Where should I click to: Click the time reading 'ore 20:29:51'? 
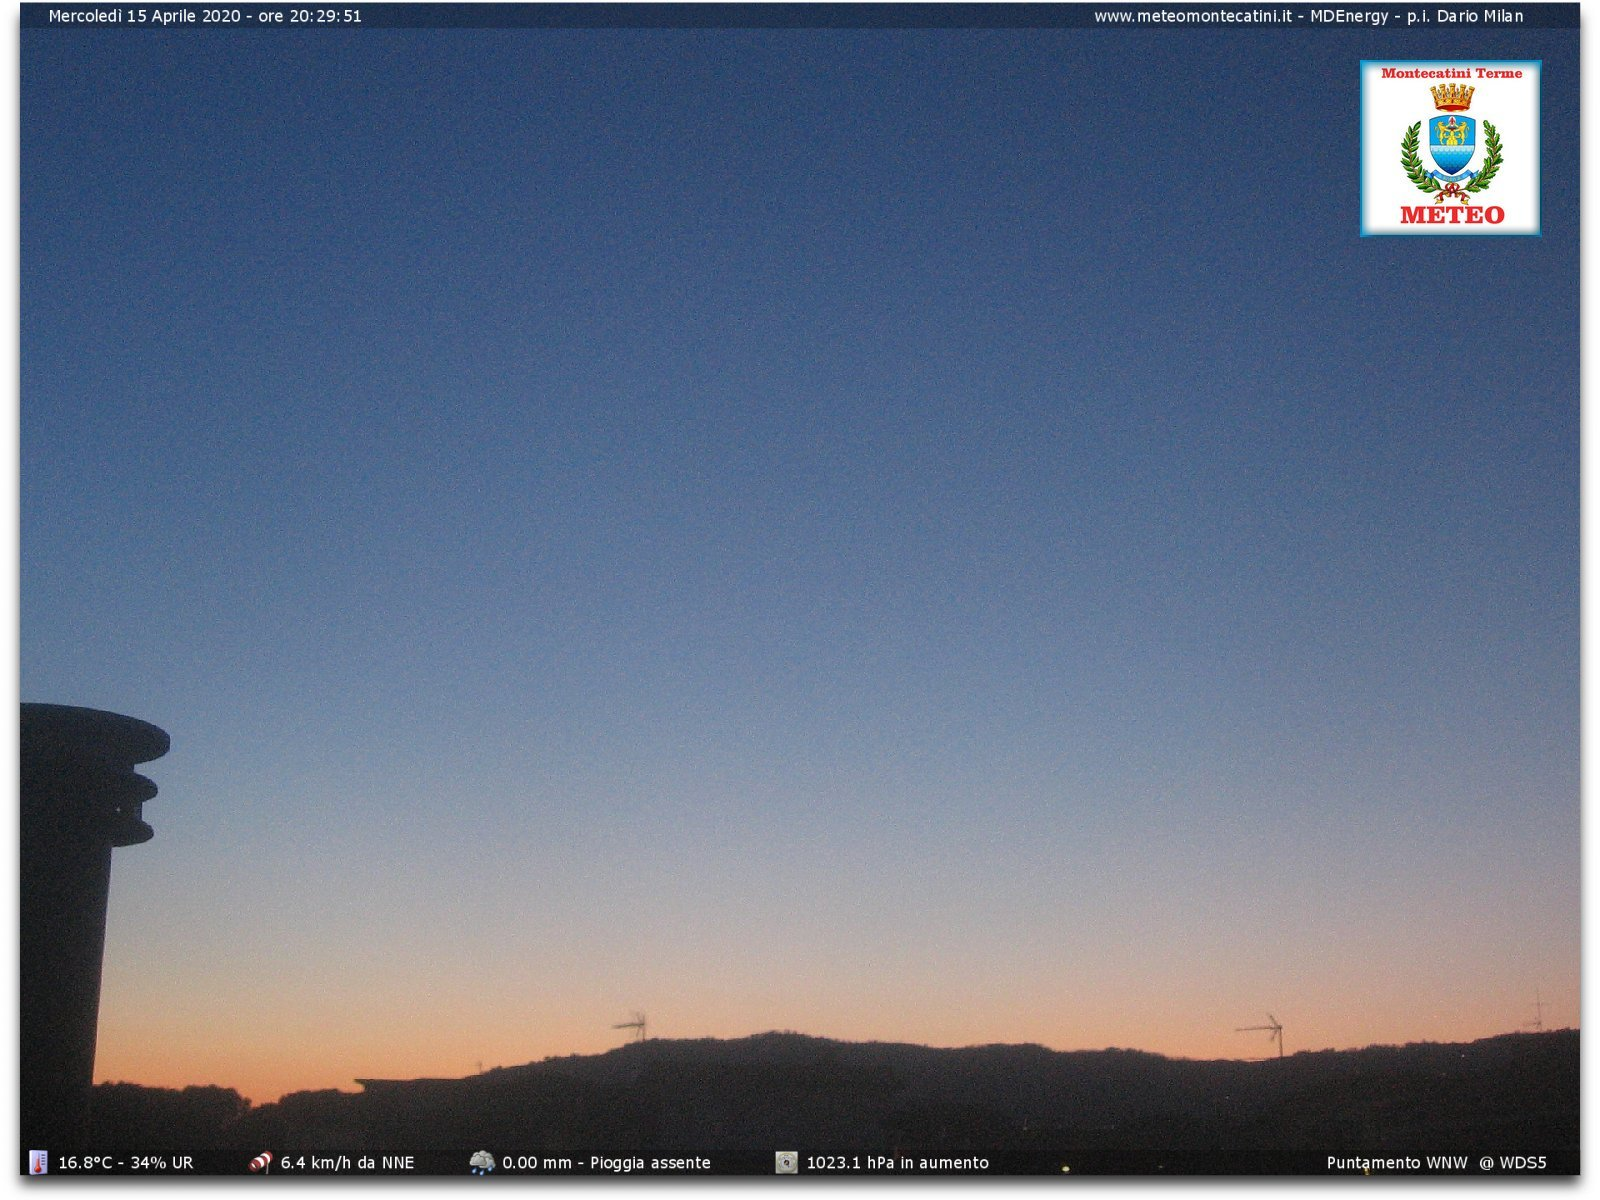[x=310, y=16]
